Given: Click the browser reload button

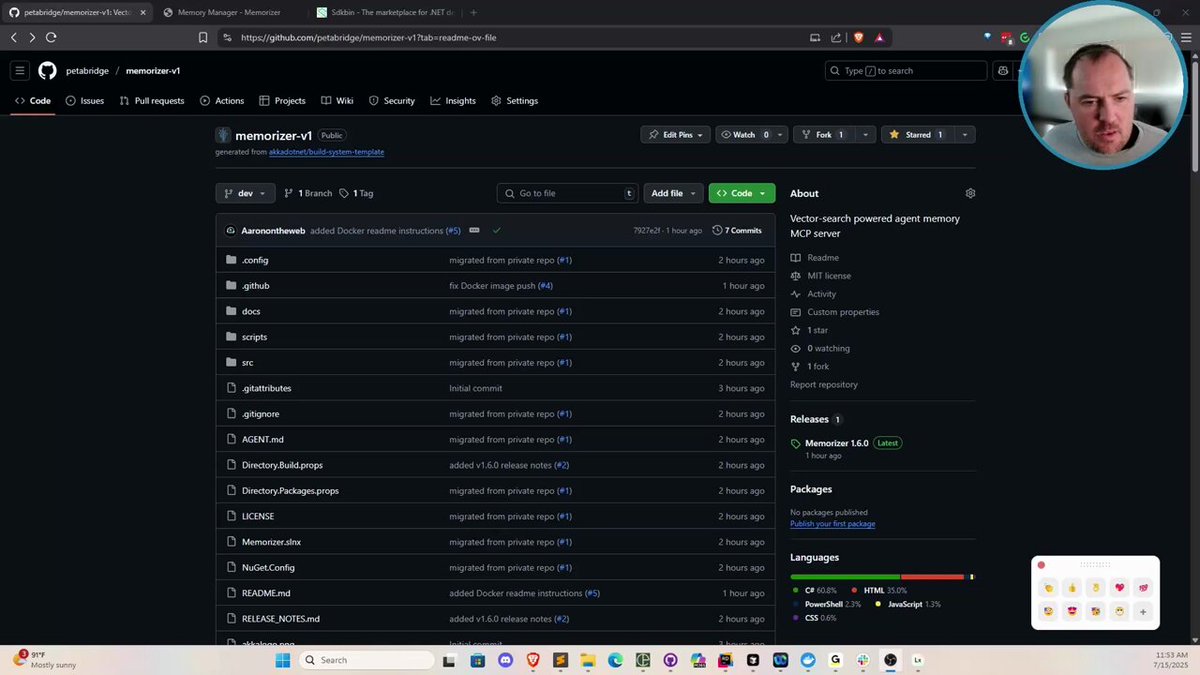Looking at the screenshot, I should point(51,37).
